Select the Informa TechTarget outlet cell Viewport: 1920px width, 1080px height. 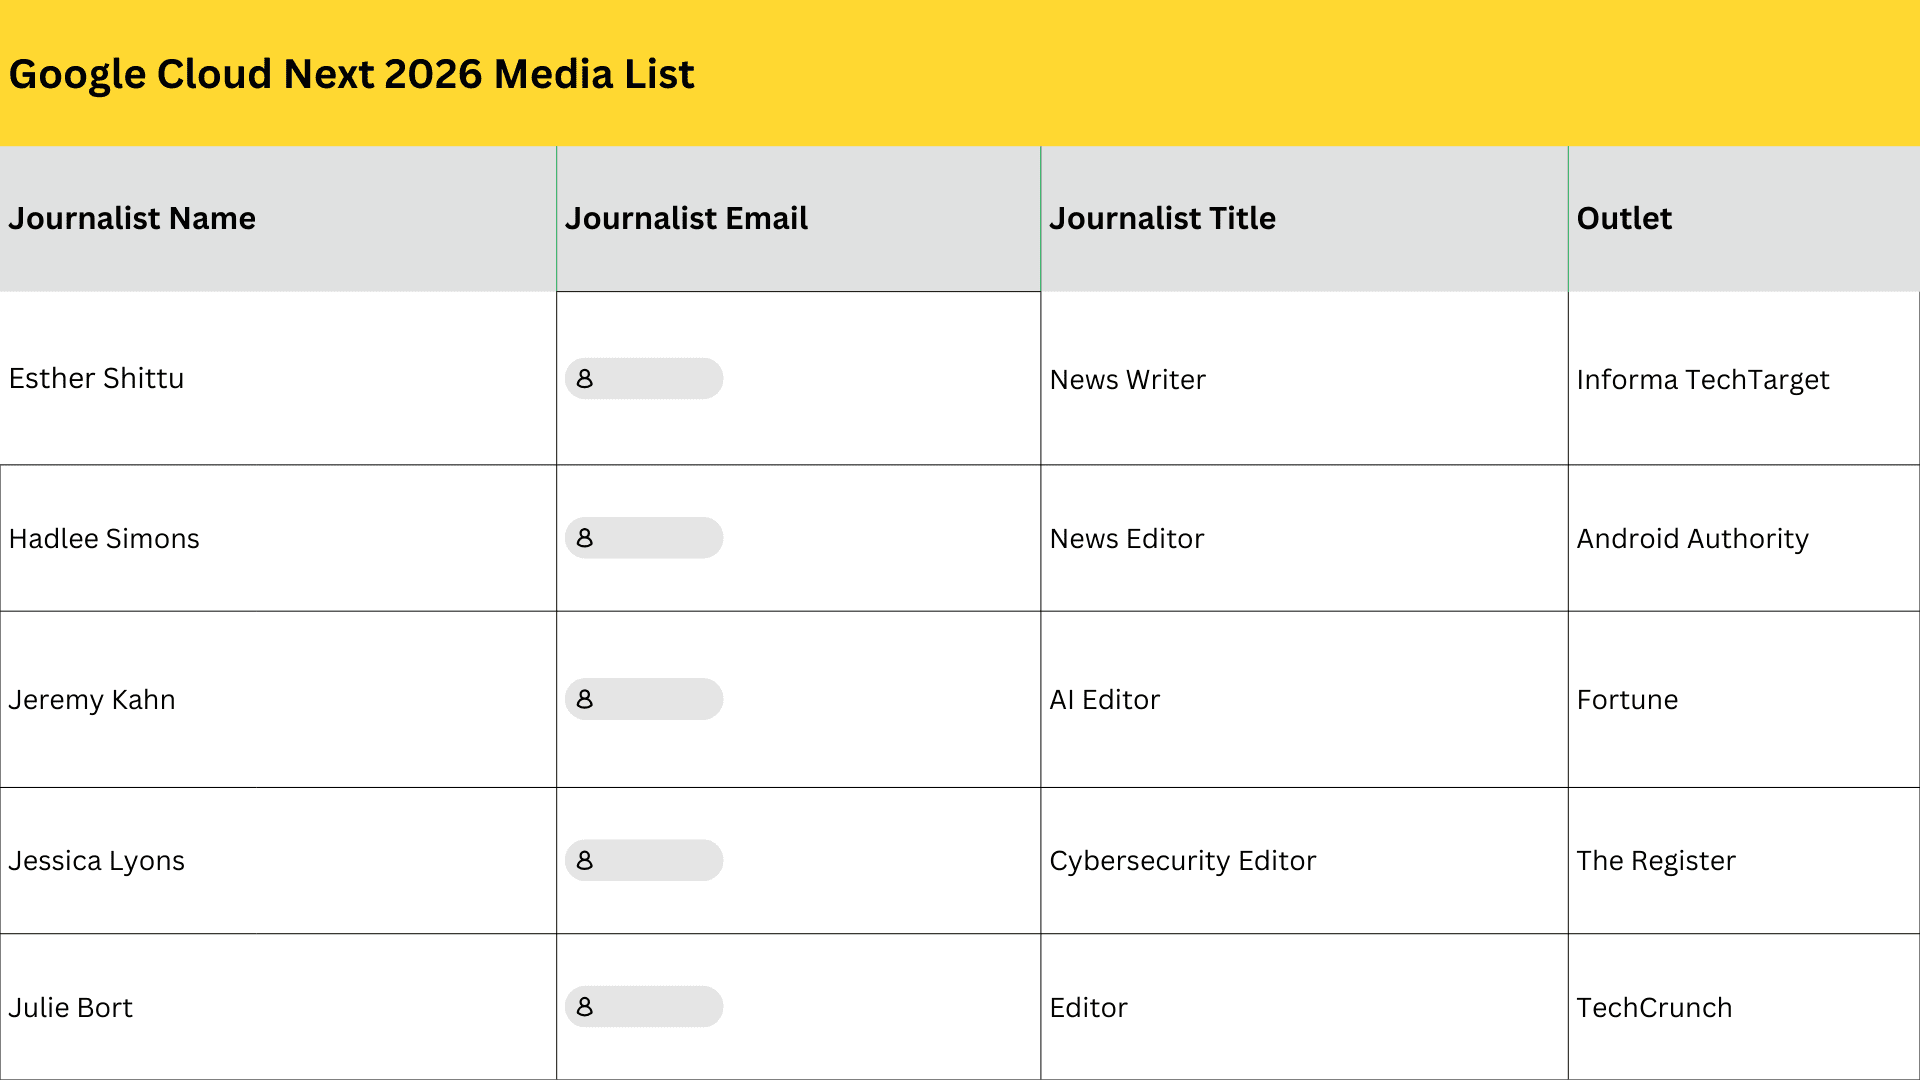[1703, 379]
